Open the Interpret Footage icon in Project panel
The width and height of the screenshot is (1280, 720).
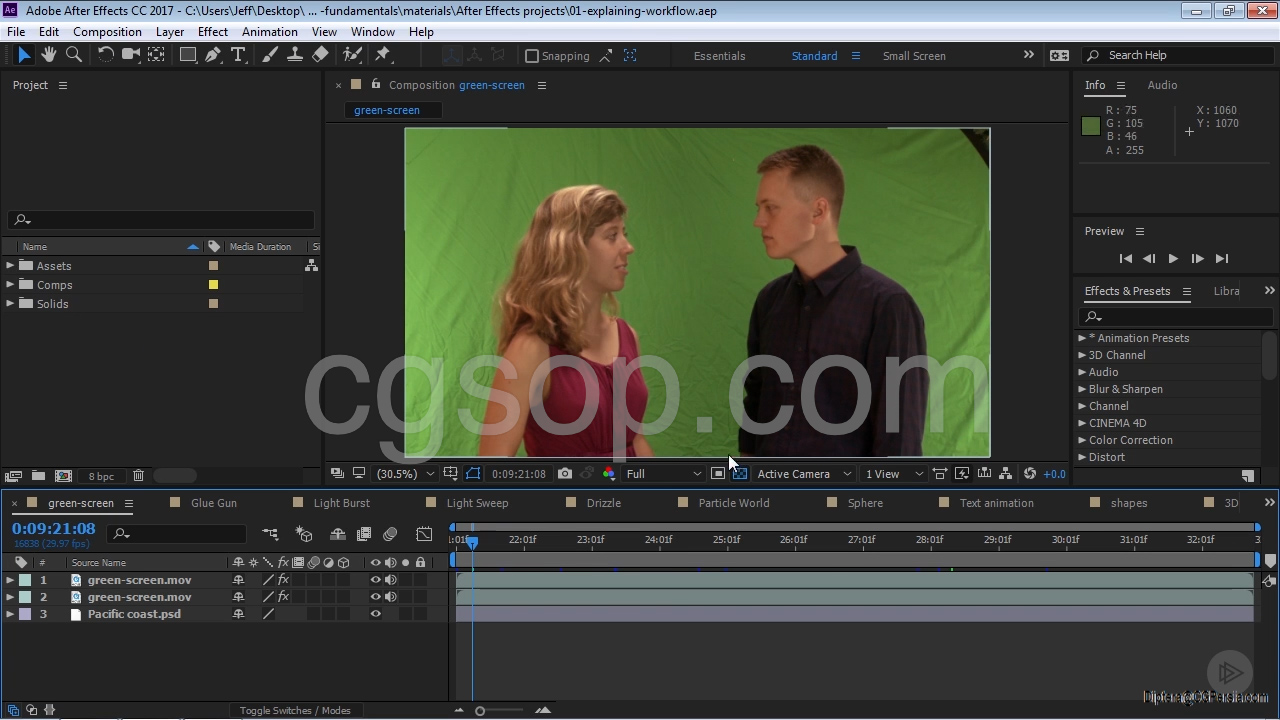pyautogui.click(x=13, y=476)
